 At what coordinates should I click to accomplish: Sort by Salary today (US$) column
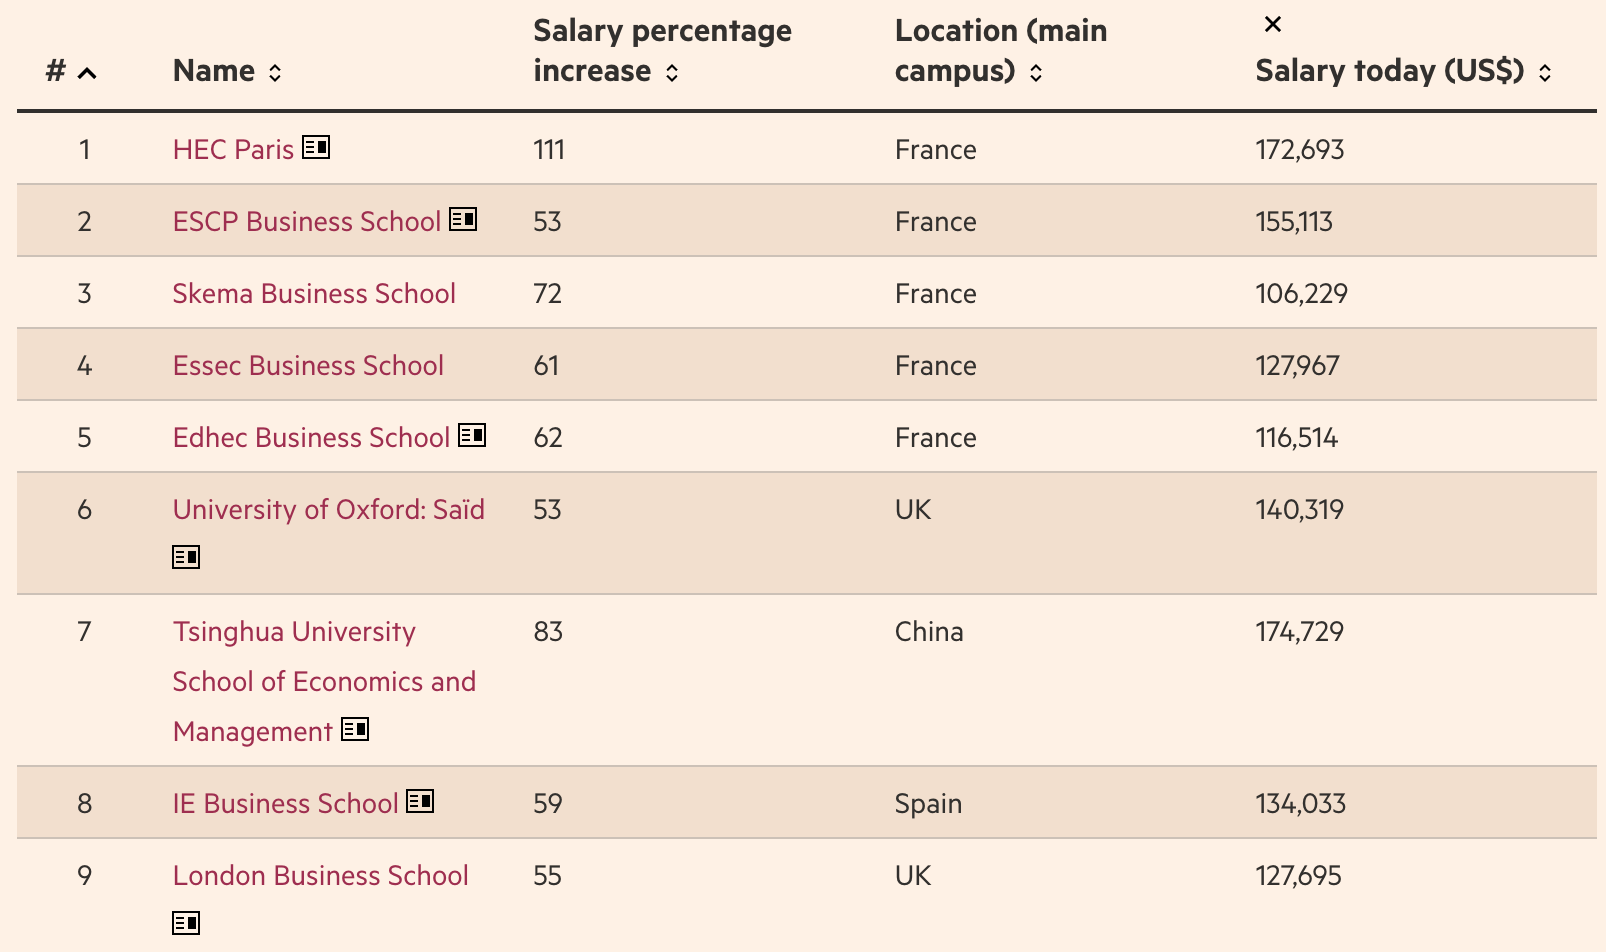tap(1545, 72)
